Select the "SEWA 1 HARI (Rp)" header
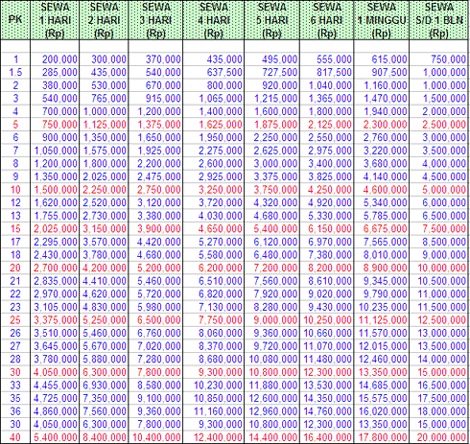This screenshot has width=470, height=444. [55, 20]
